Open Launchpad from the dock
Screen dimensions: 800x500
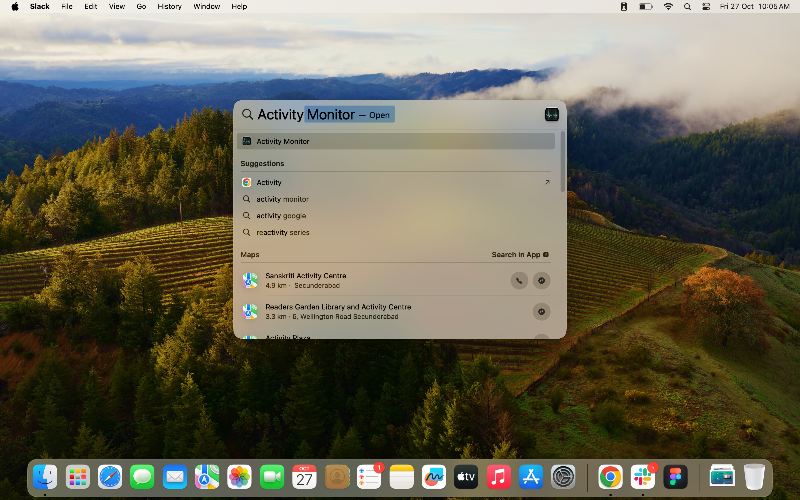click(78, 477)
